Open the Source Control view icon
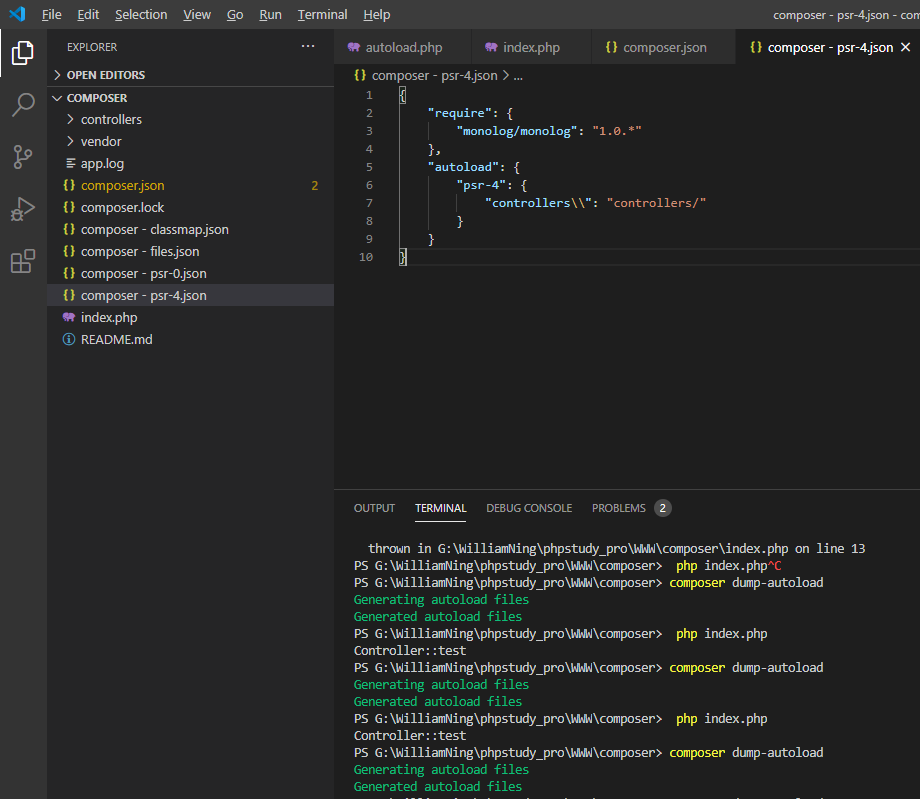Screen dimensions: 920x799 coord(22,157)
